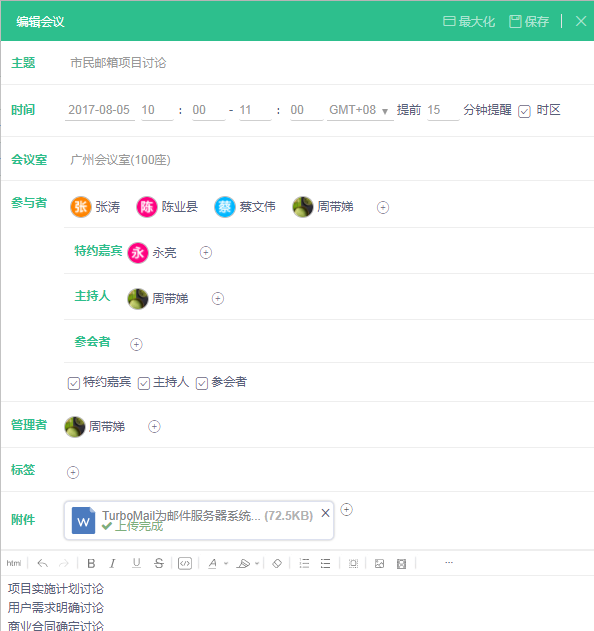This screenshot has width=594, height=631.
Task: Switch editor to html mode
Action: [x=14, y=563]
